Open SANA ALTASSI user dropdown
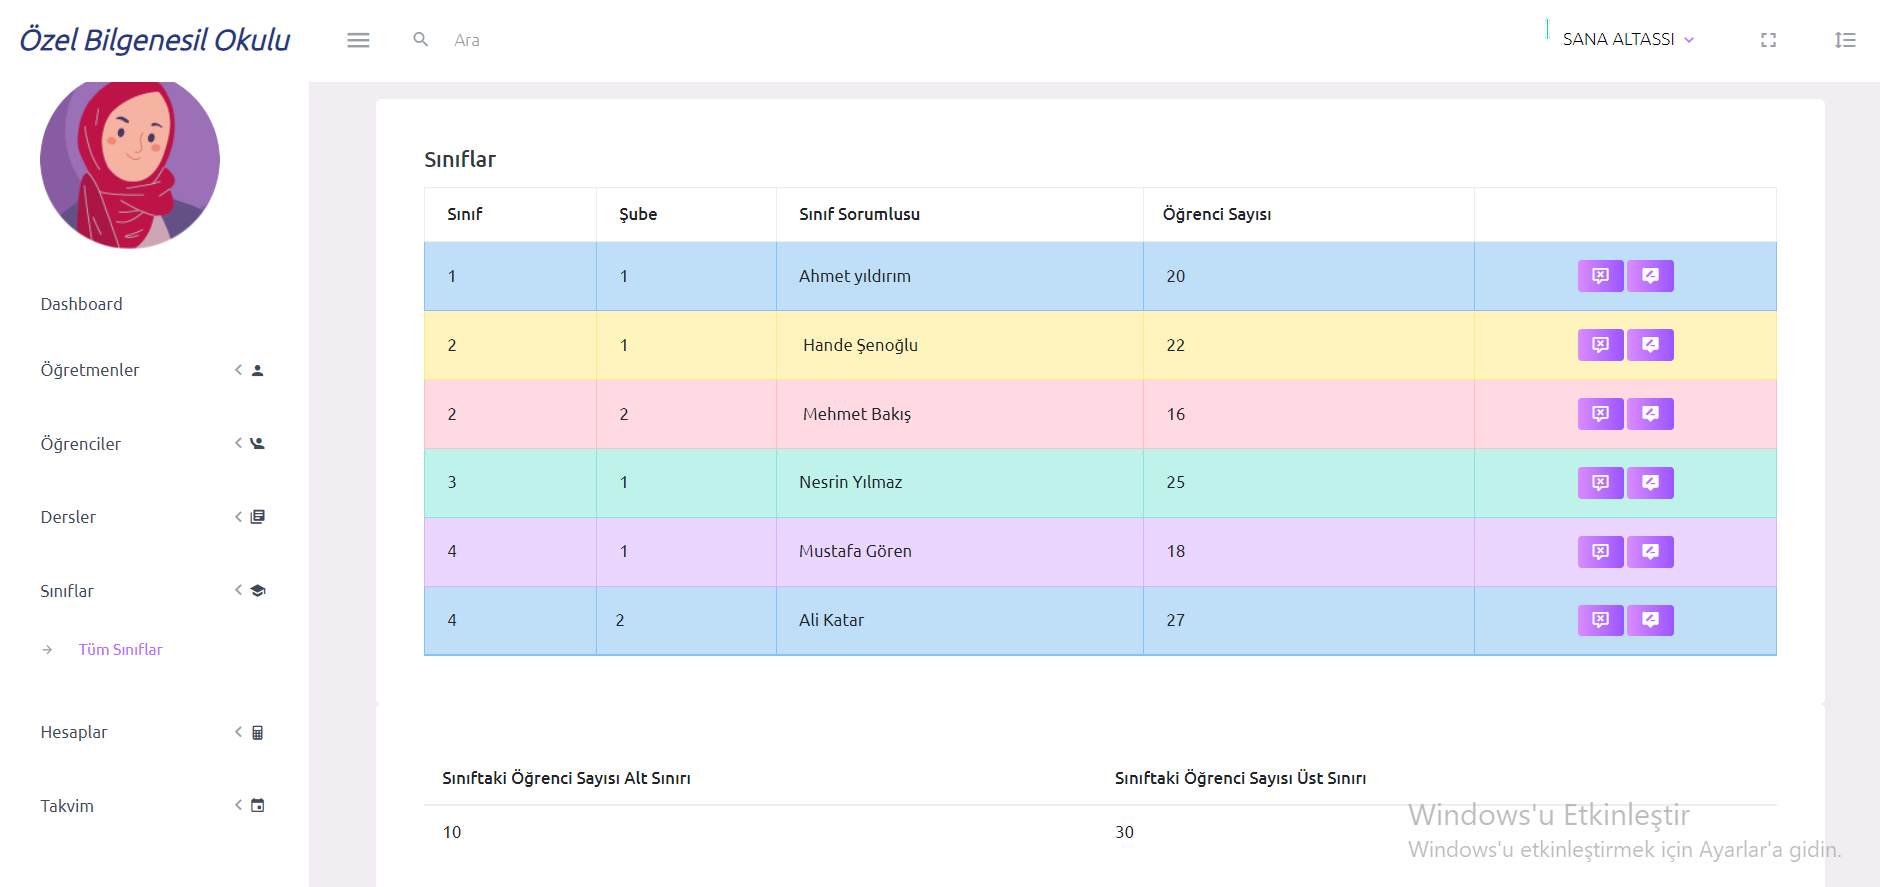Viewport: 1880px width, 887px height. [1628, 39]
